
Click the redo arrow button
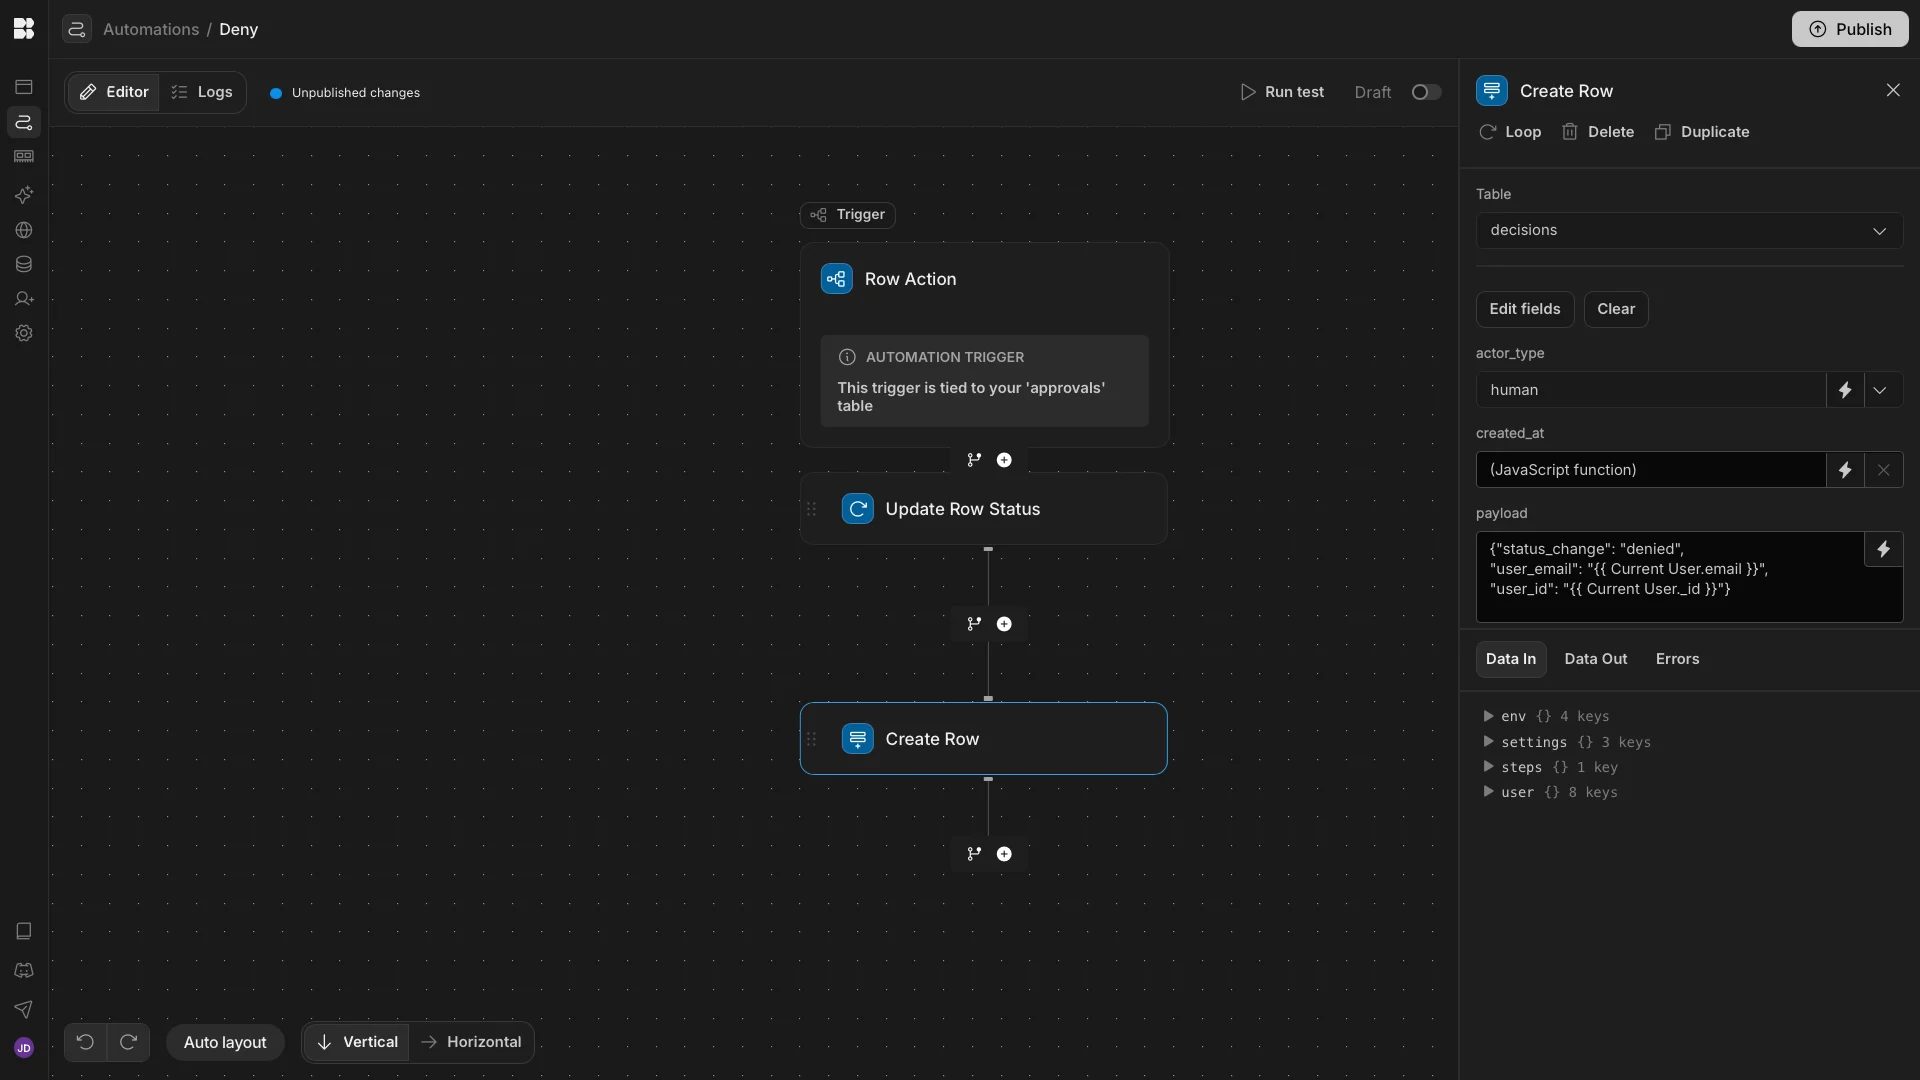(x=129, y=1042)
